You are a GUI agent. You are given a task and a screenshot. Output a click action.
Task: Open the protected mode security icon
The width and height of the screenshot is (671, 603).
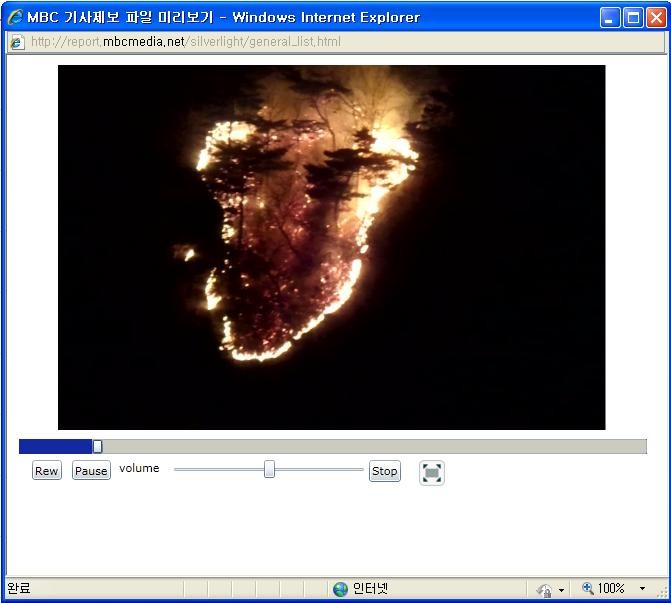click(x=545, y=590)
